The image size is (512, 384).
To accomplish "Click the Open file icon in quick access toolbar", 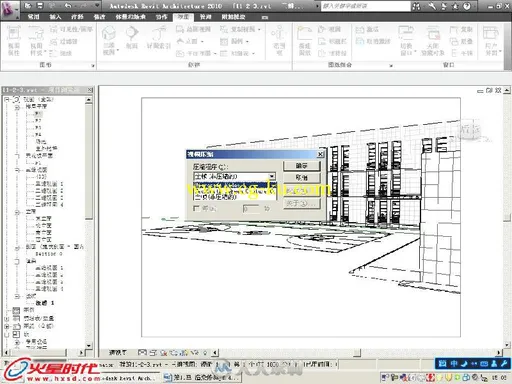I will point(28,6).
